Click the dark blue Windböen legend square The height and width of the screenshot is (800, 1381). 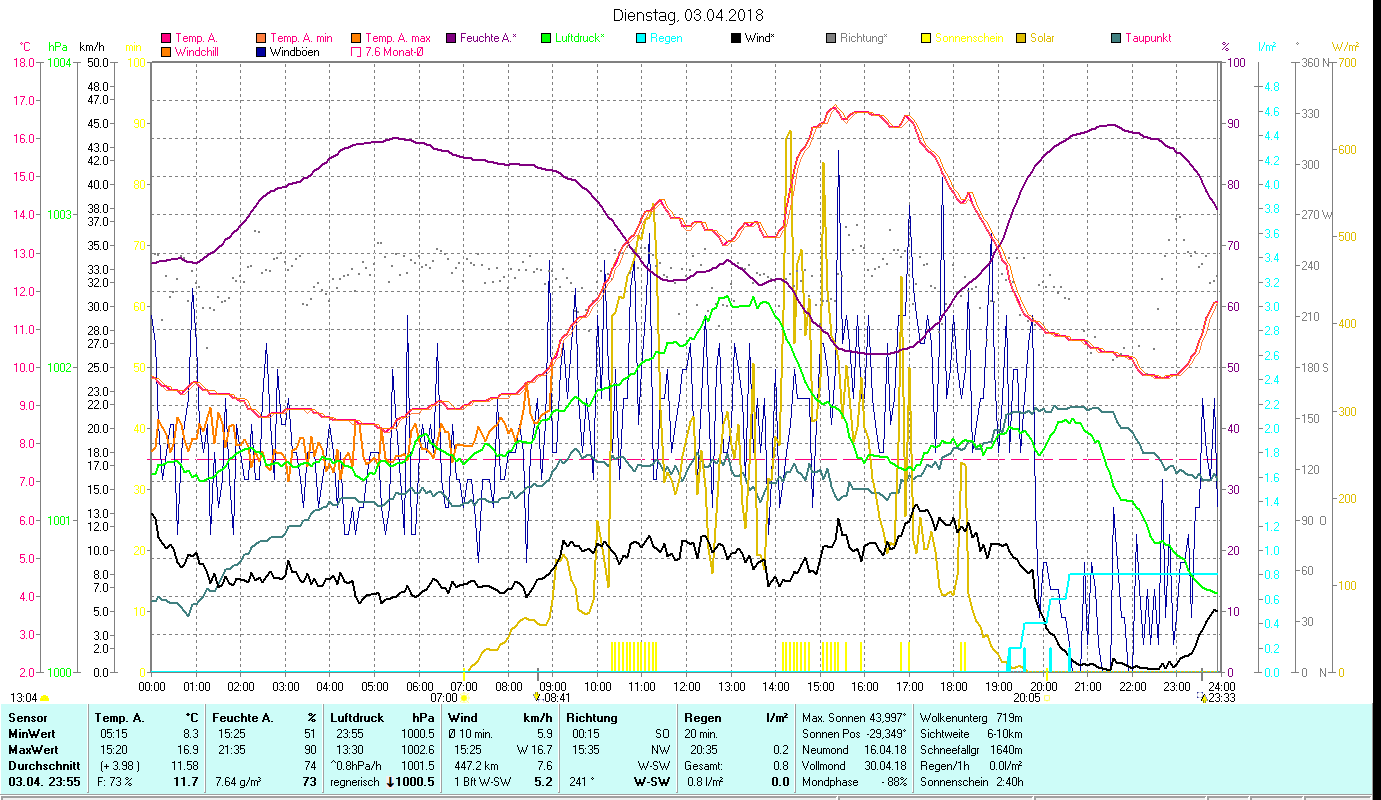262,52
